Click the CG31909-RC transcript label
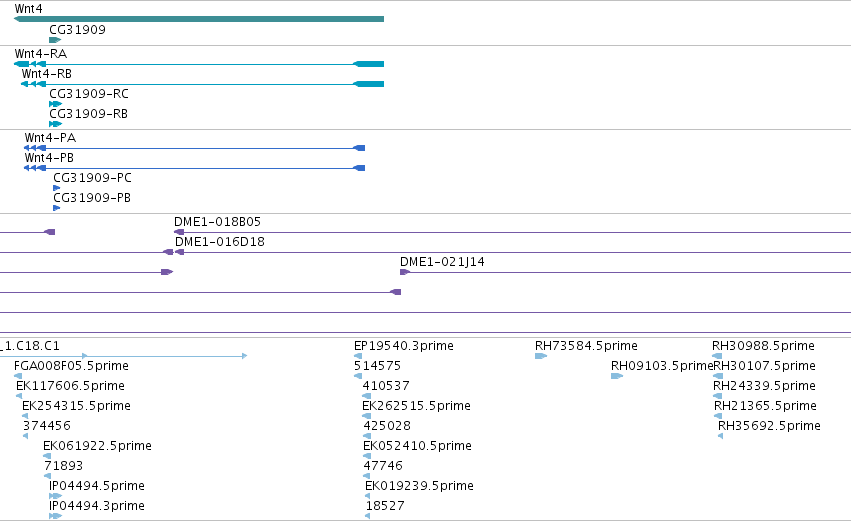 pos(89,94)
